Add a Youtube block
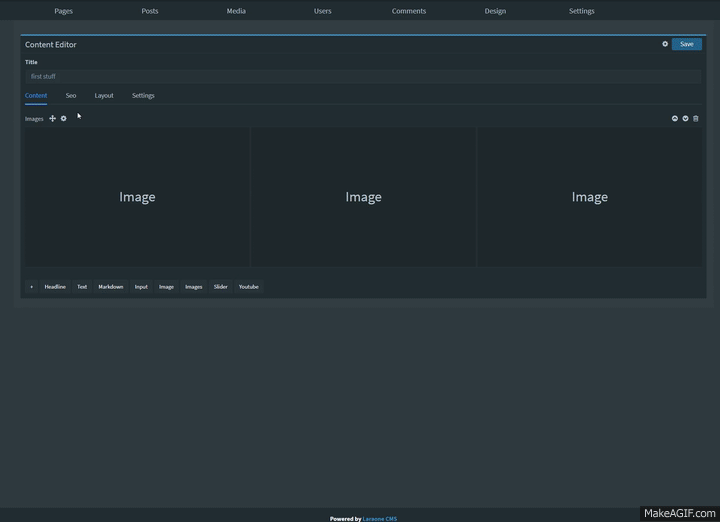Image resolution: width=720 pixels, height=522 pixels. (248, 287)
